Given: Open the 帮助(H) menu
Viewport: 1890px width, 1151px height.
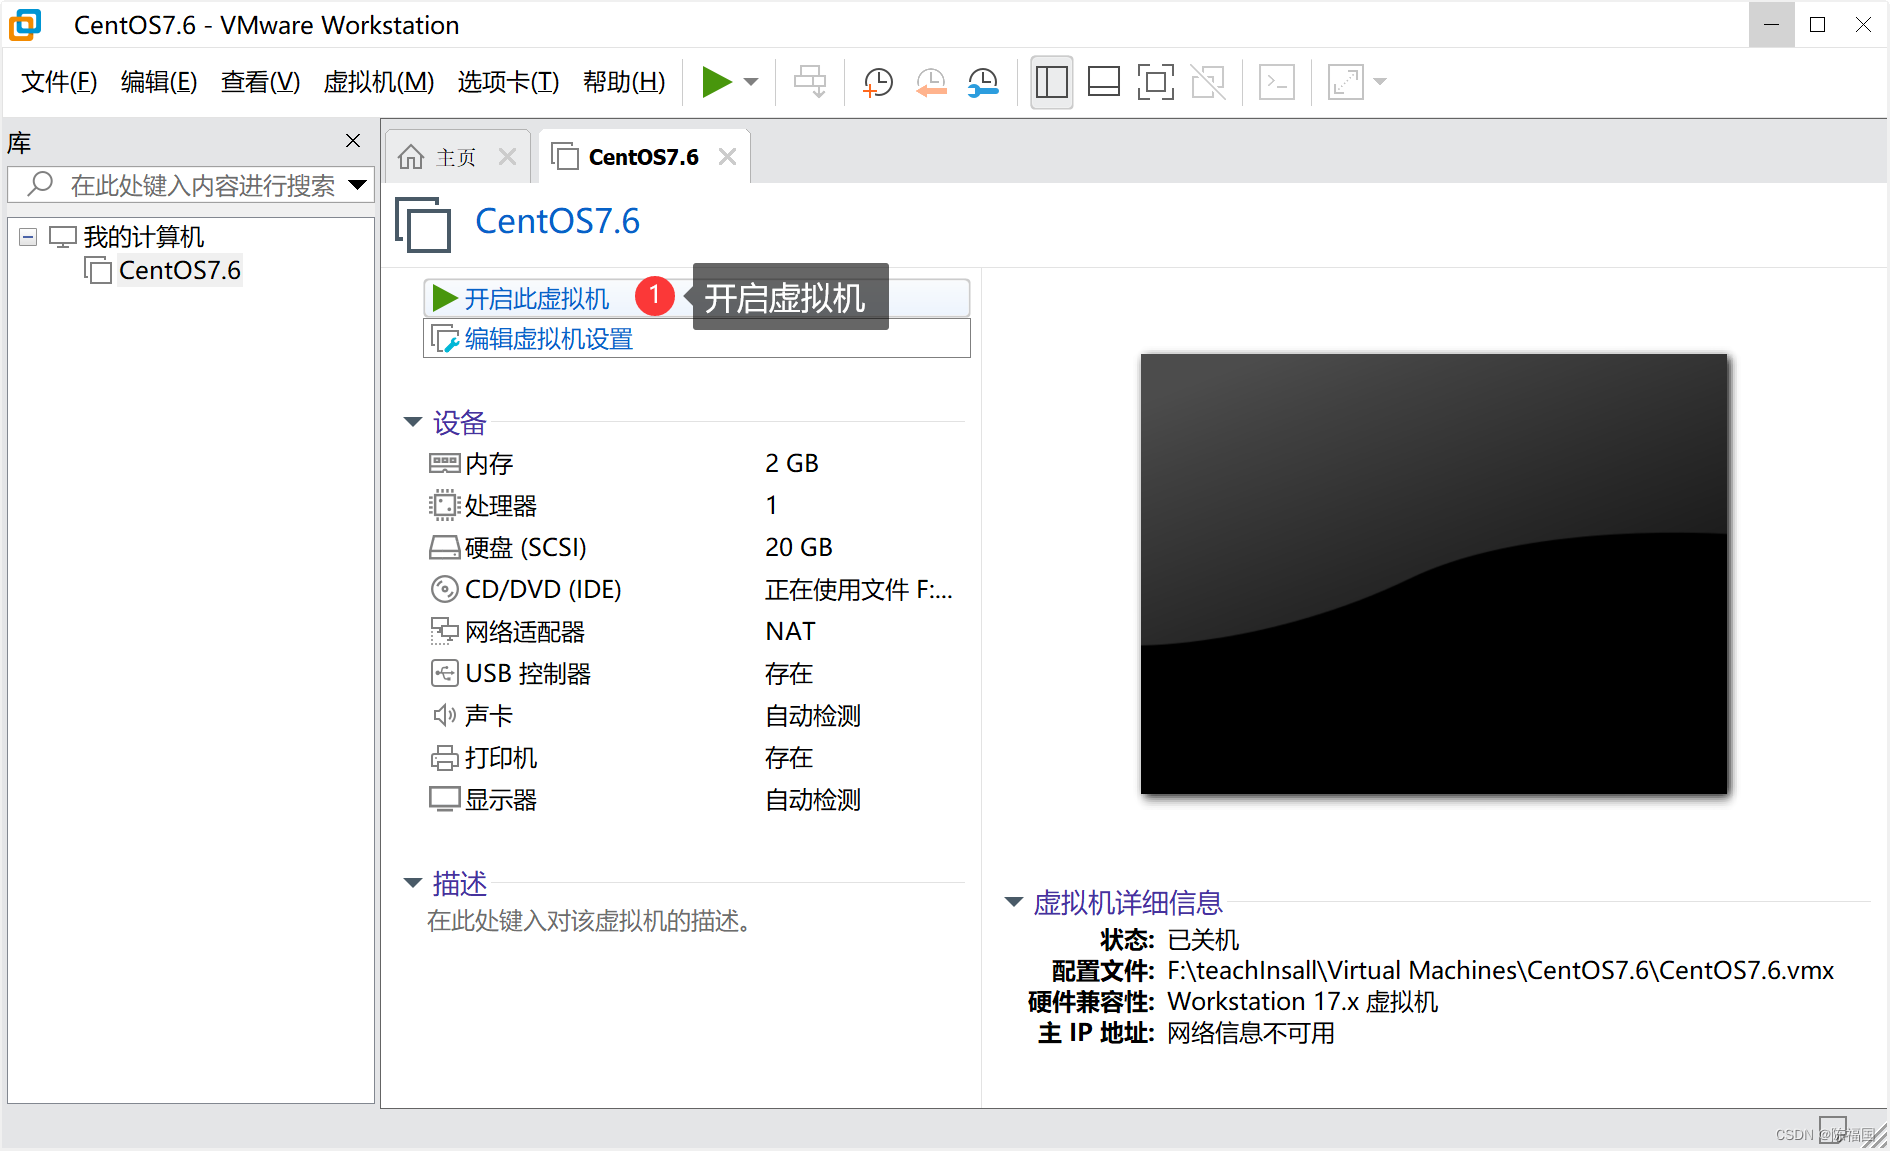Looking at the screenshot, I should tap(624, 82).
